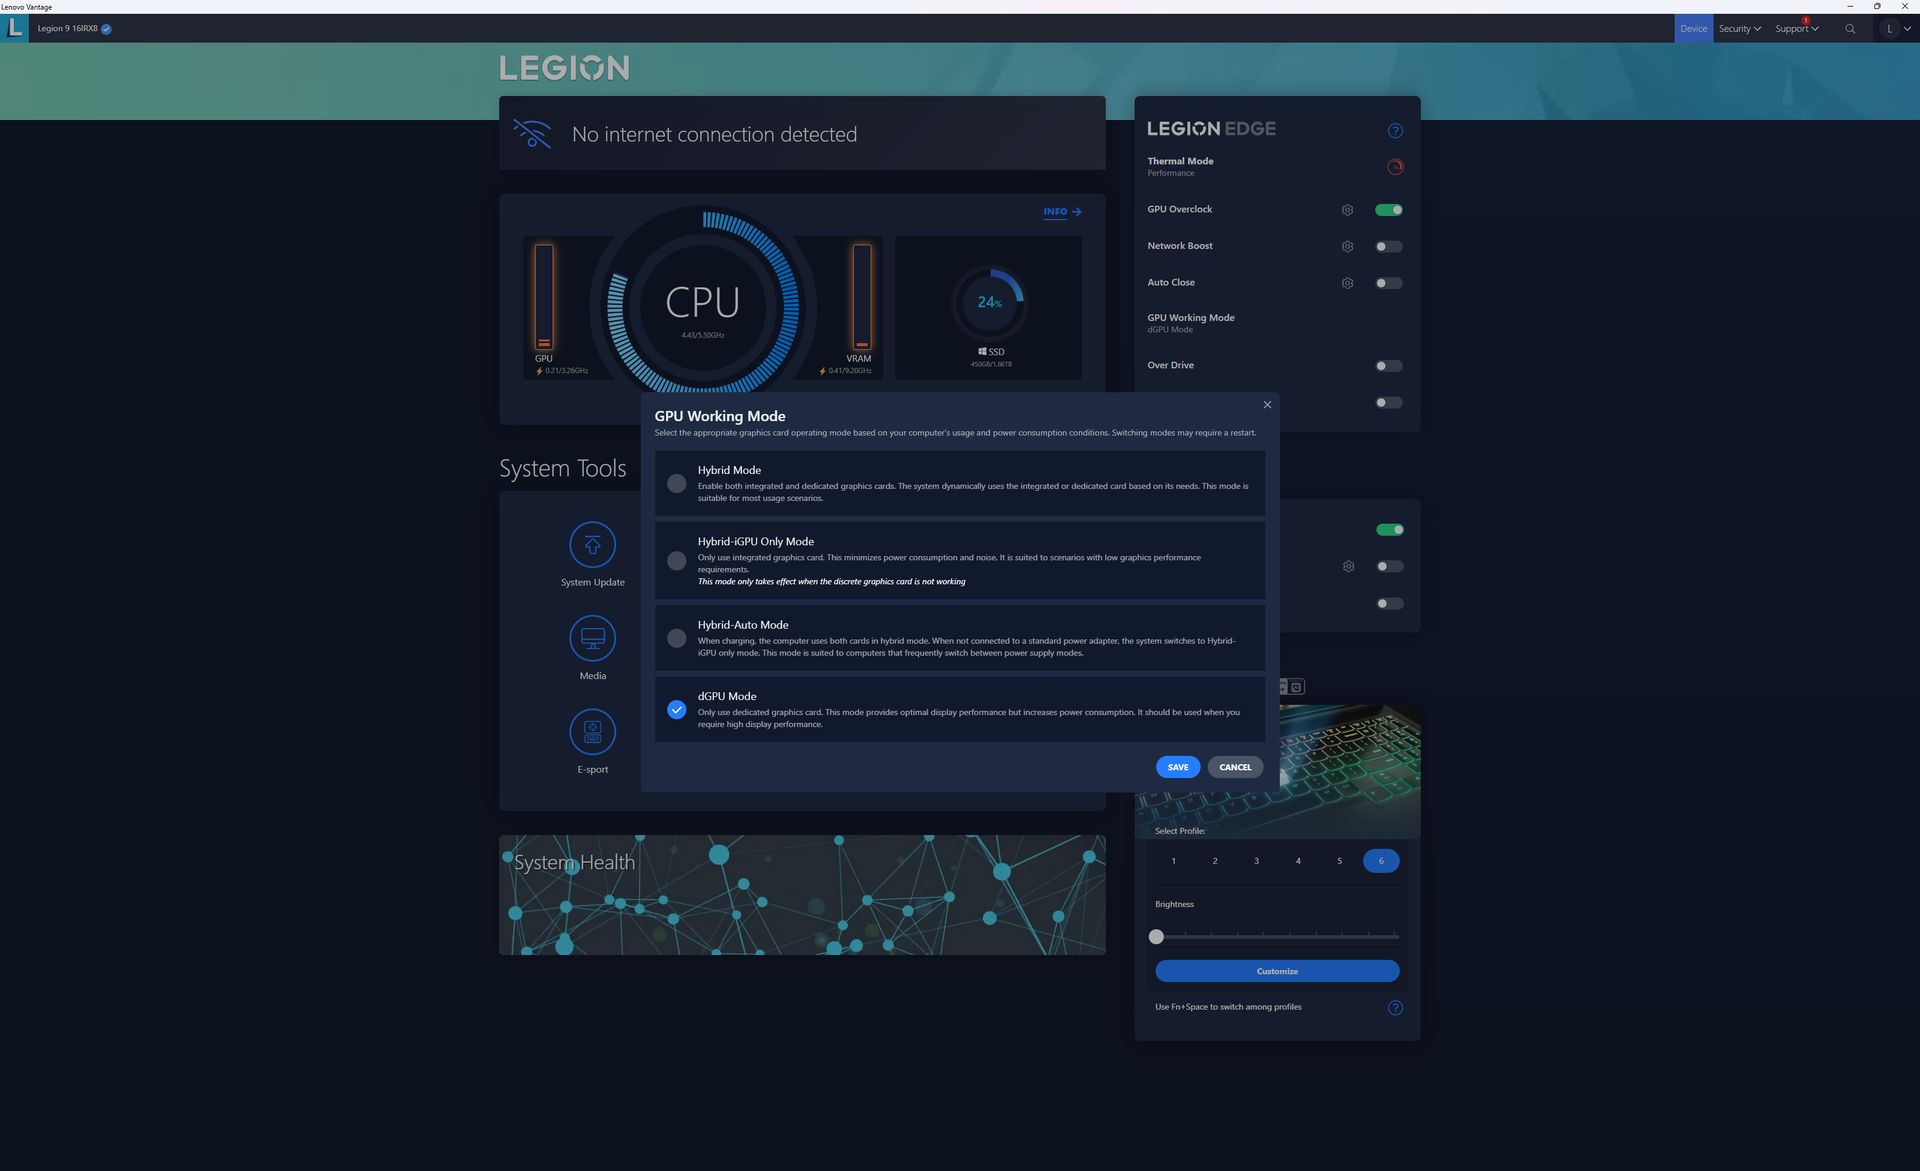Viewport: 1920px width, 1171px height.
Task: Open GPU Overclock gear settings
Action: [1347, 210]
